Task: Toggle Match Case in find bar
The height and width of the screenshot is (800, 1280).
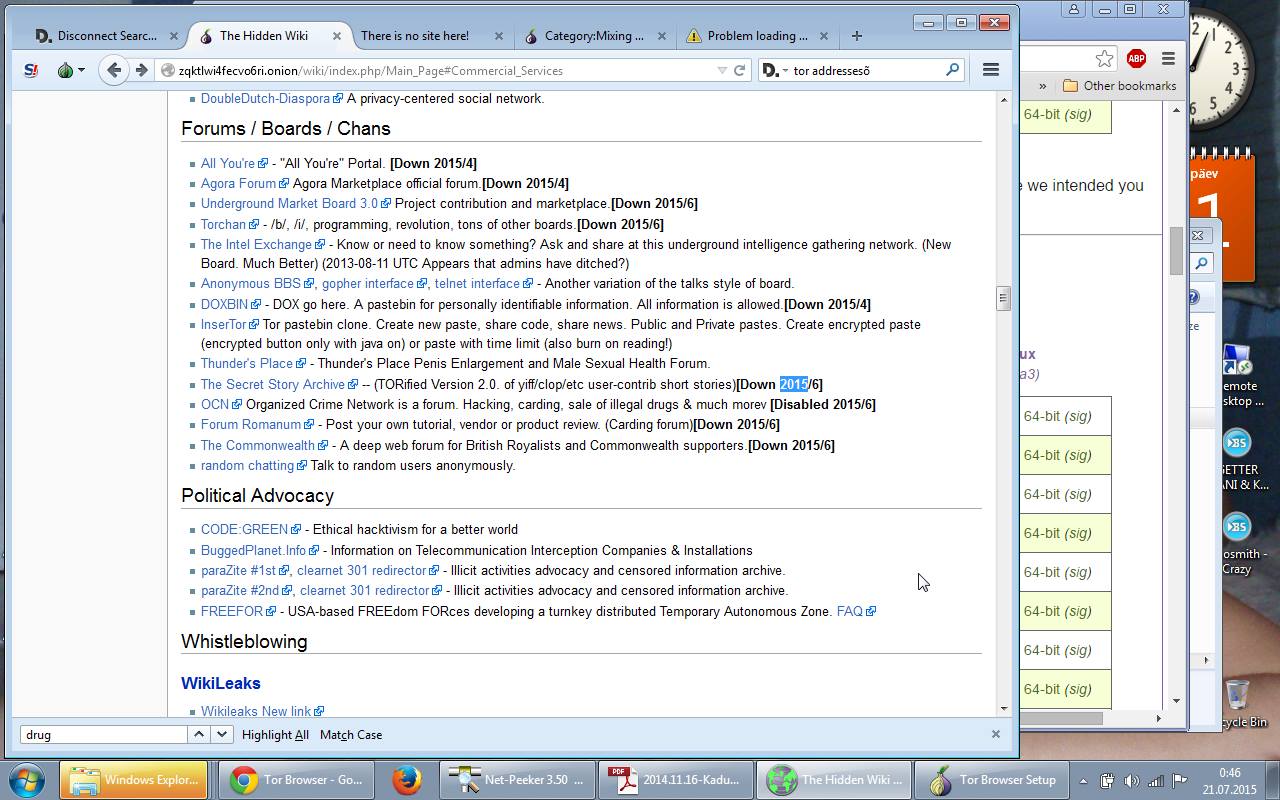Action: click(x=351, y=735)
